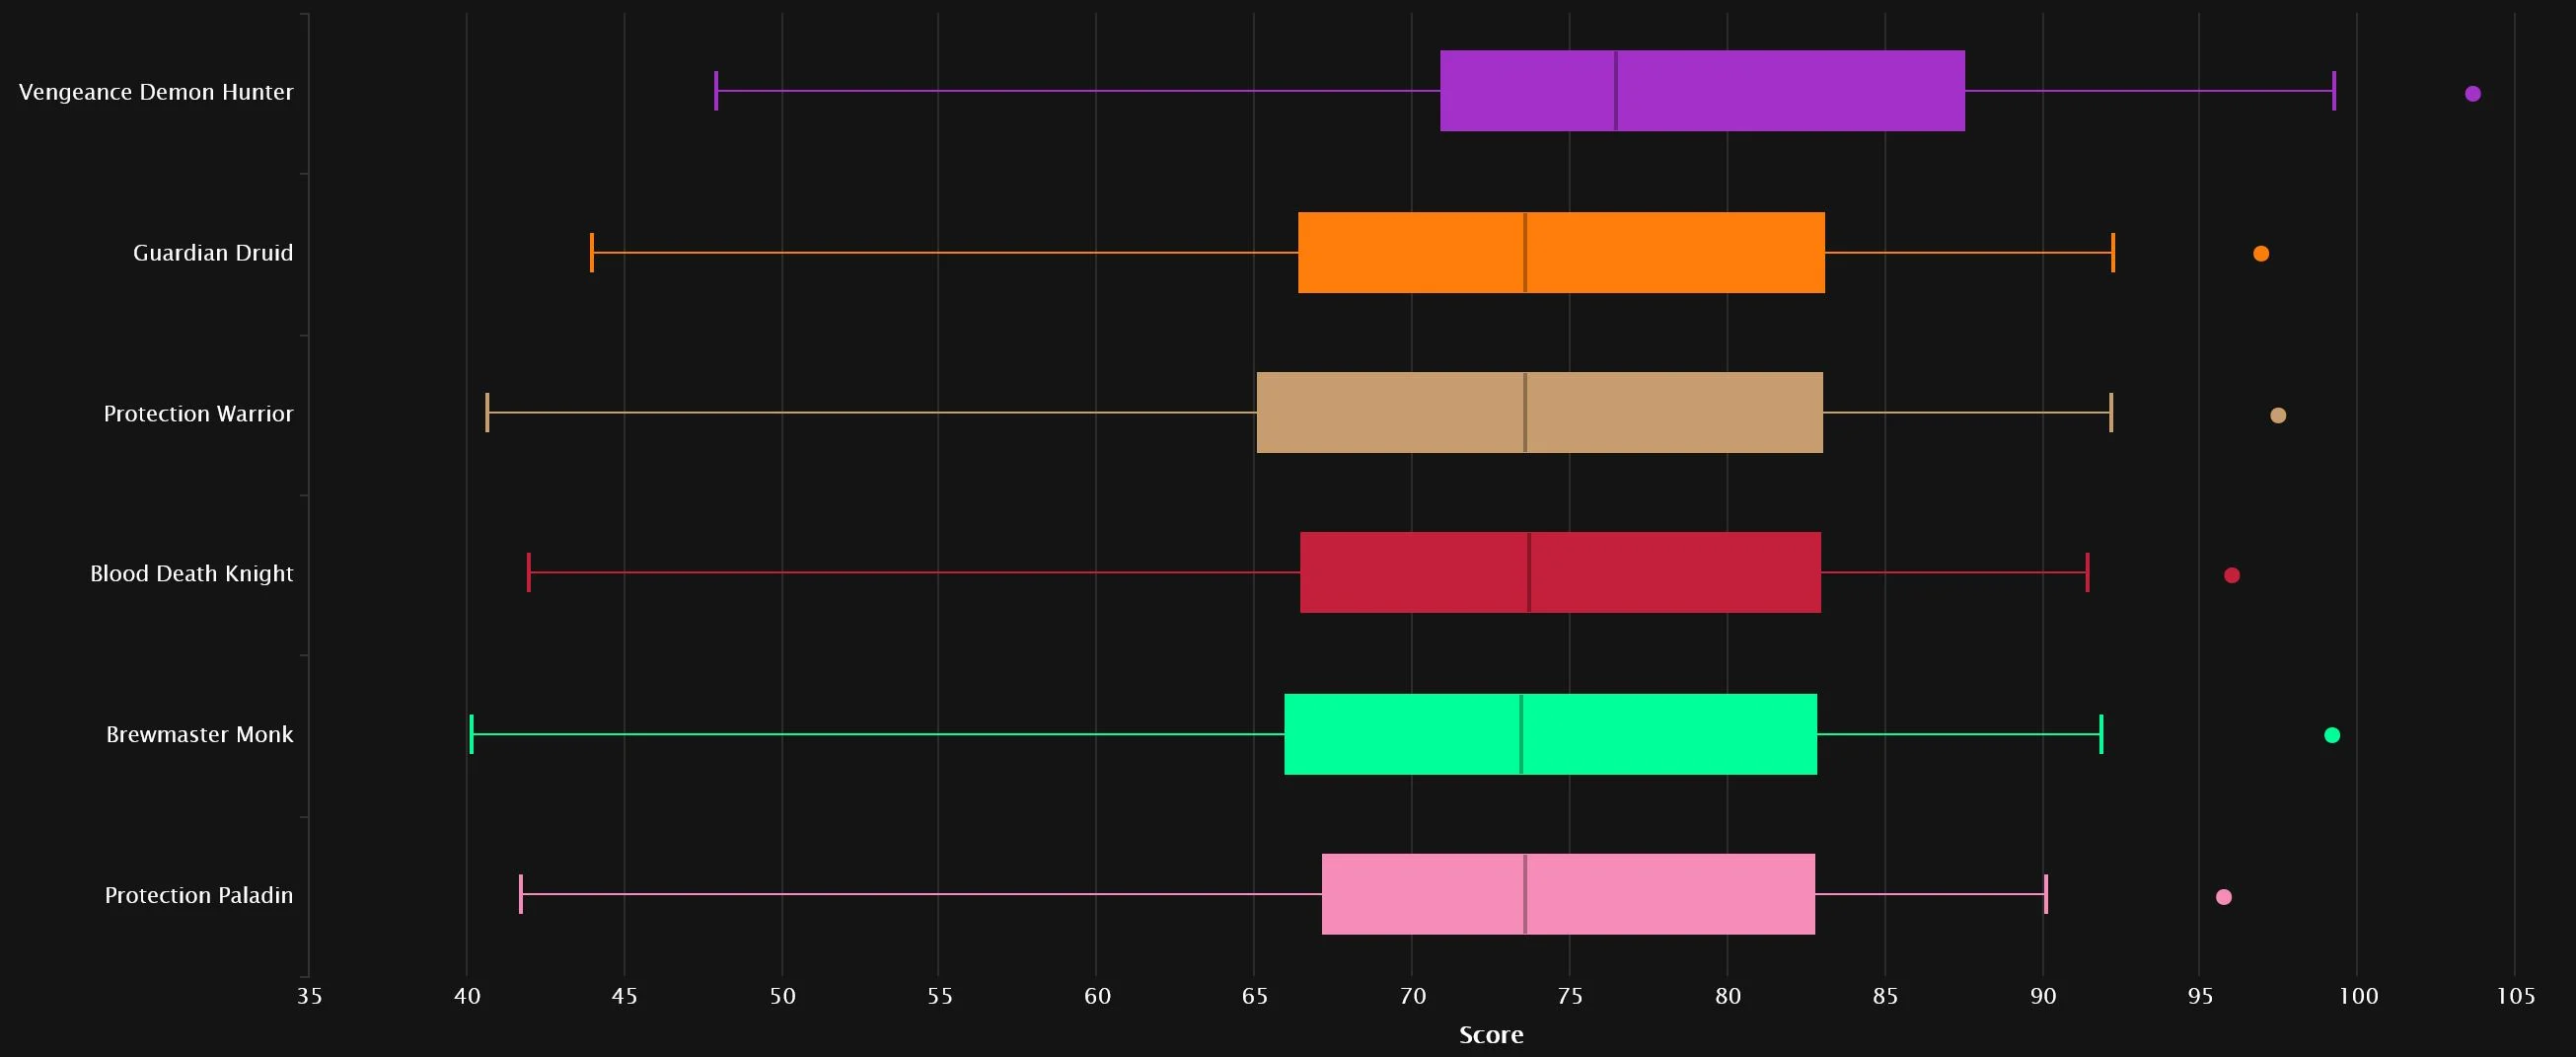Select the purple Vengeance Demon Hunter box
Image resolution: width=2576 pixels, height=1057 pixels.
tap(1702, 91)
